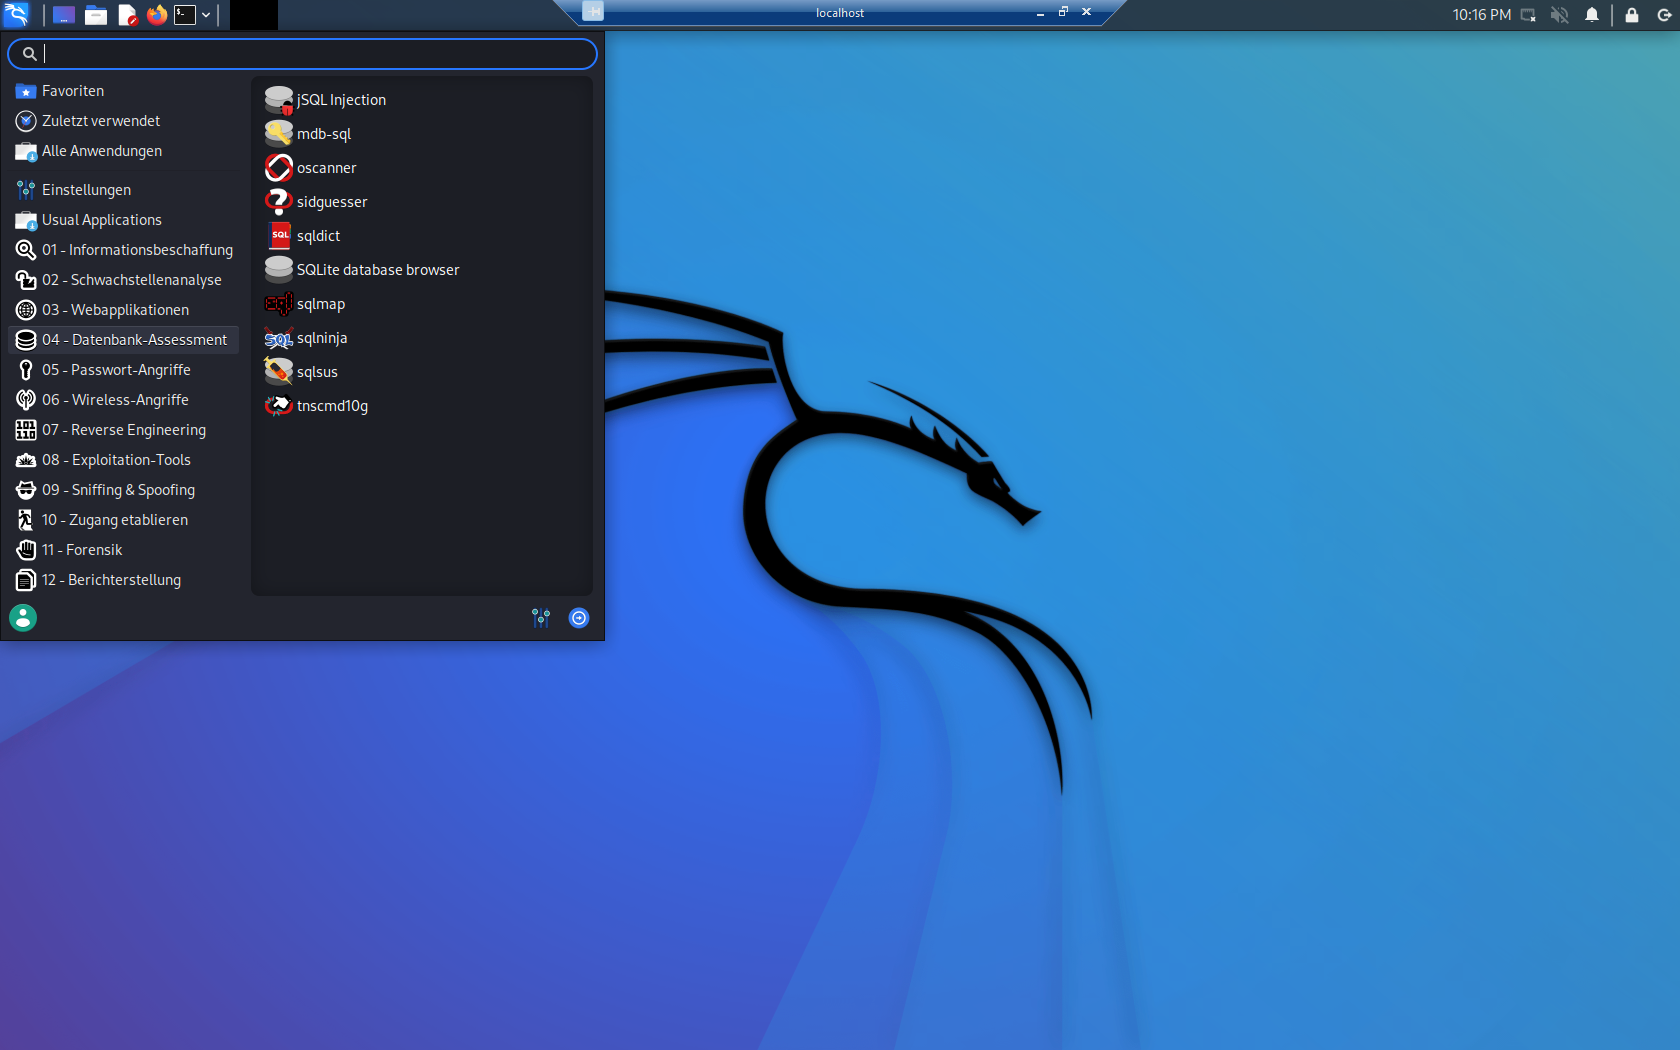Close the localhost window
1680x1050 pixels.
click(1086, 12)
